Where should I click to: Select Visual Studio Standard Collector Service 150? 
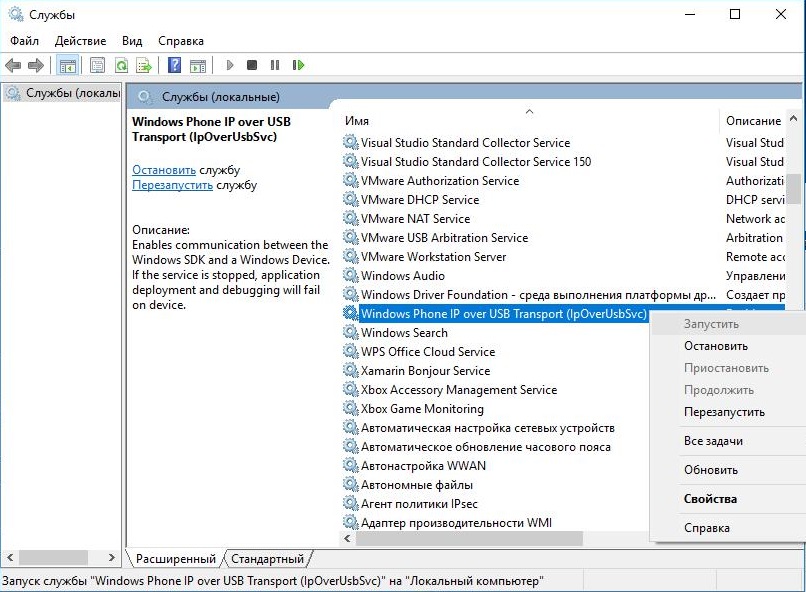[476, 161]
